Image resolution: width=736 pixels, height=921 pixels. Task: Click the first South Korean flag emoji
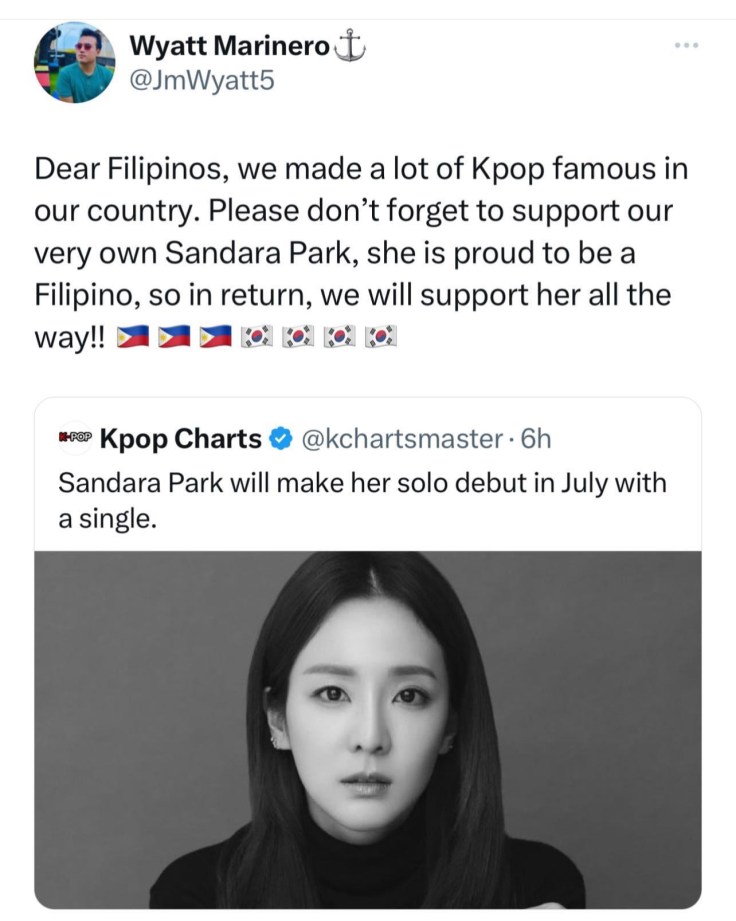click(x=256, y=338)
